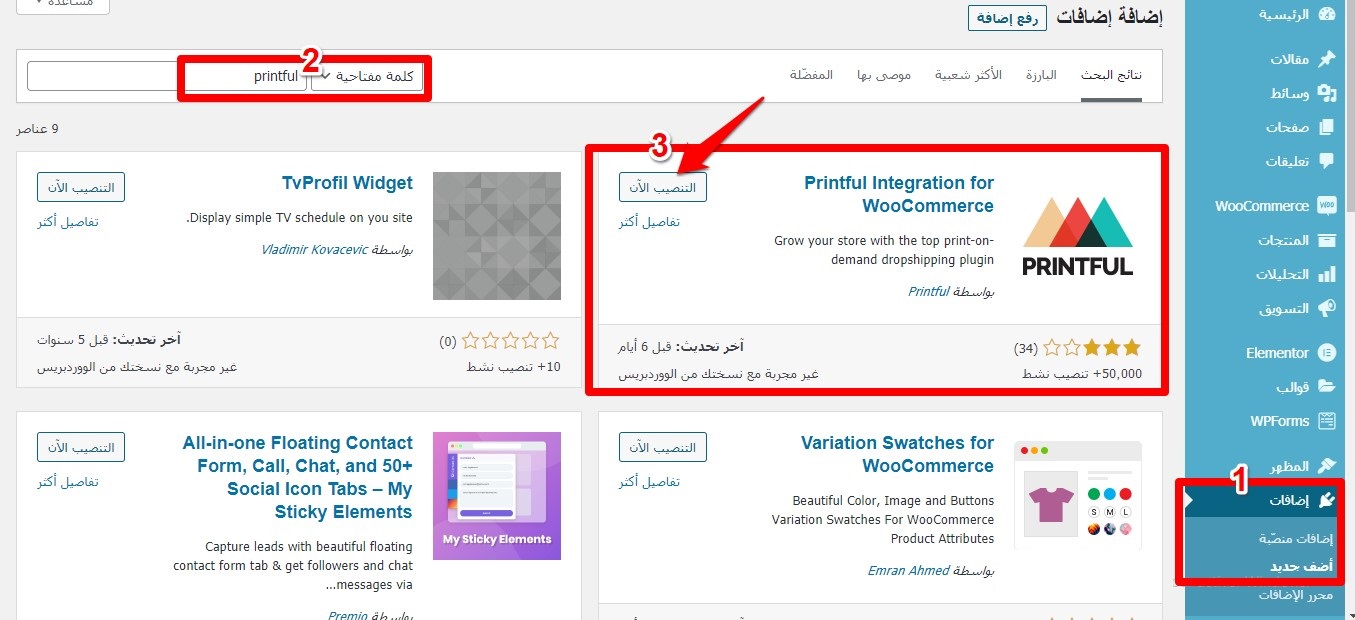Open the مساعدة help tab button

64,4
